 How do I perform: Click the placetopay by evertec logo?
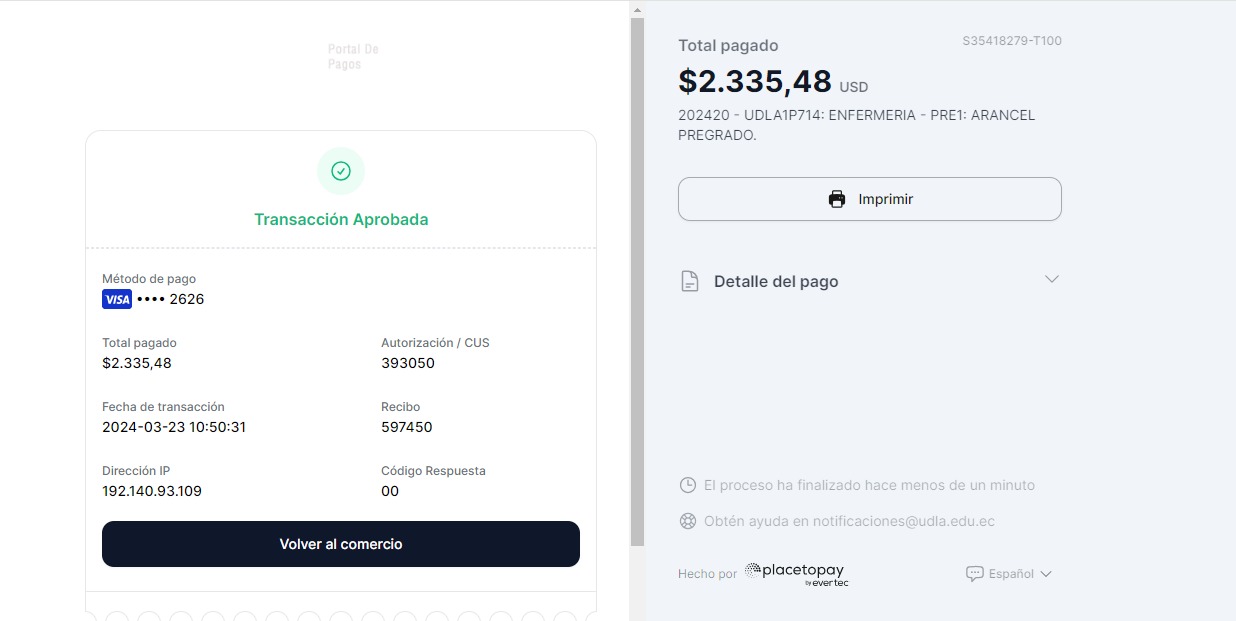(797, 573)
